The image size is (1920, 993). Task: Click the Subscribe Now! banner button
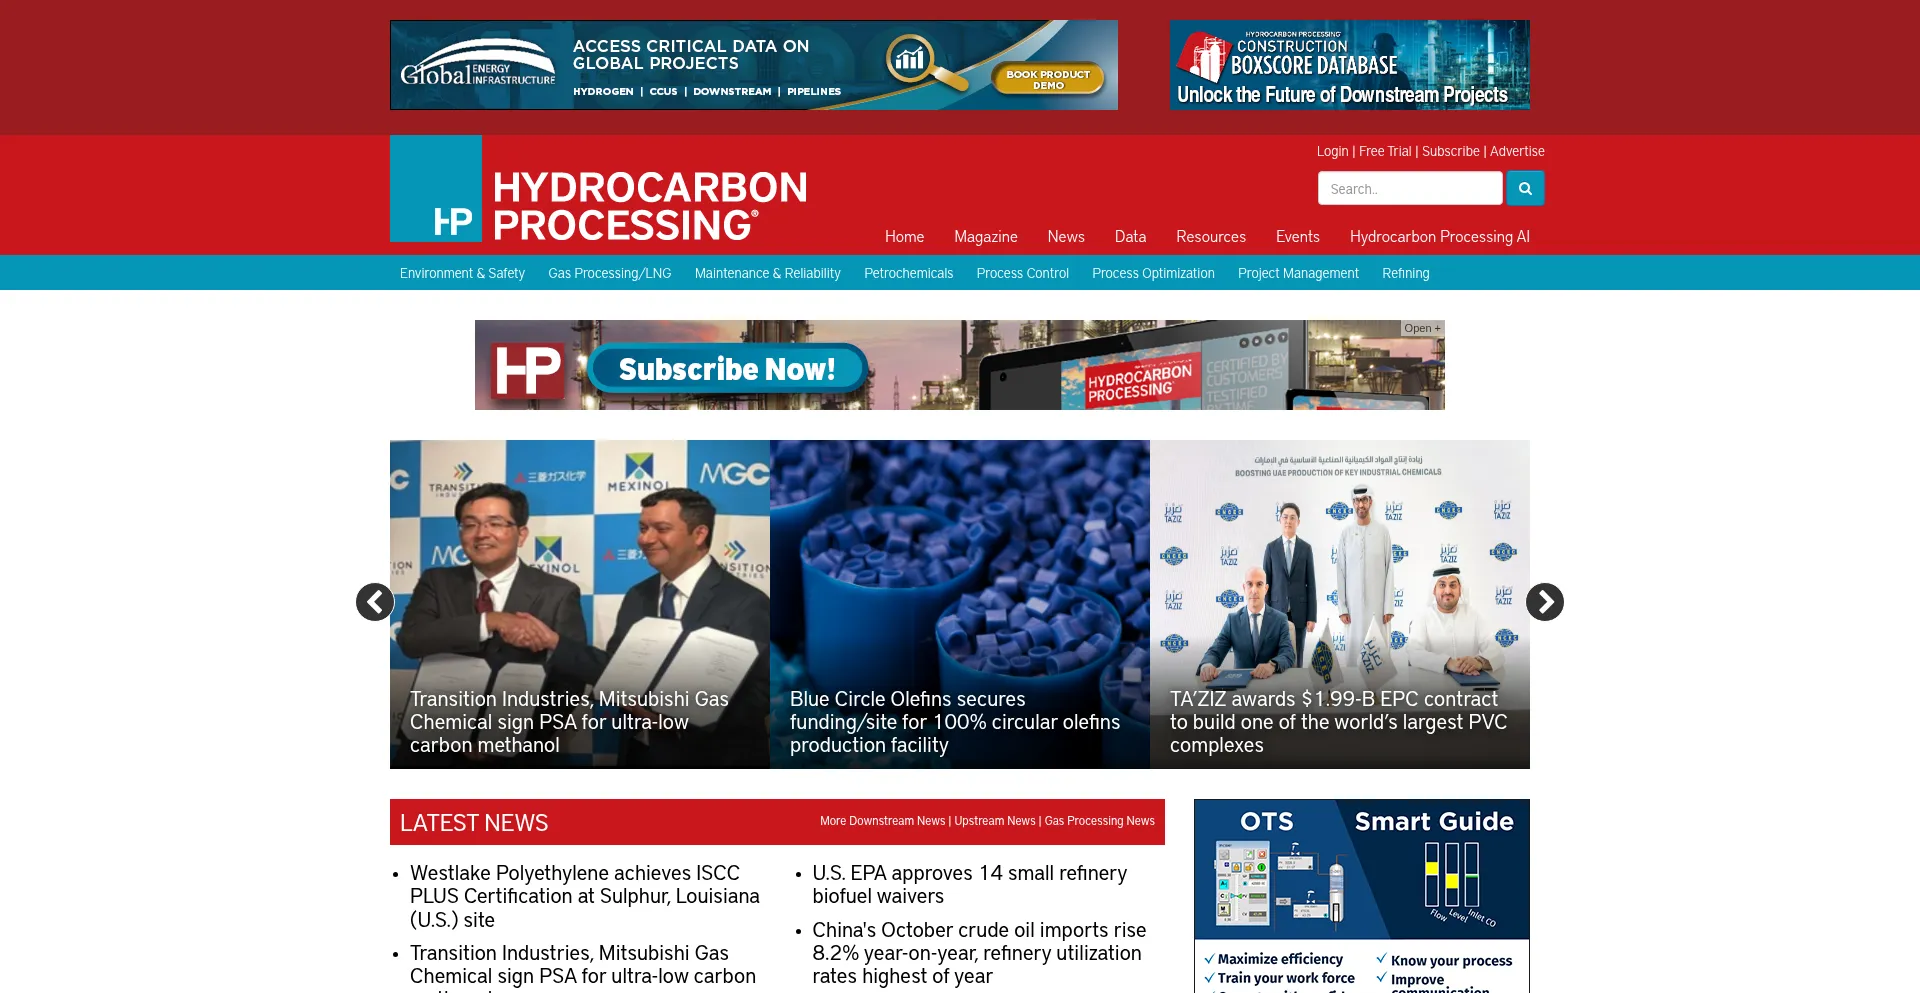coord(727,369)
